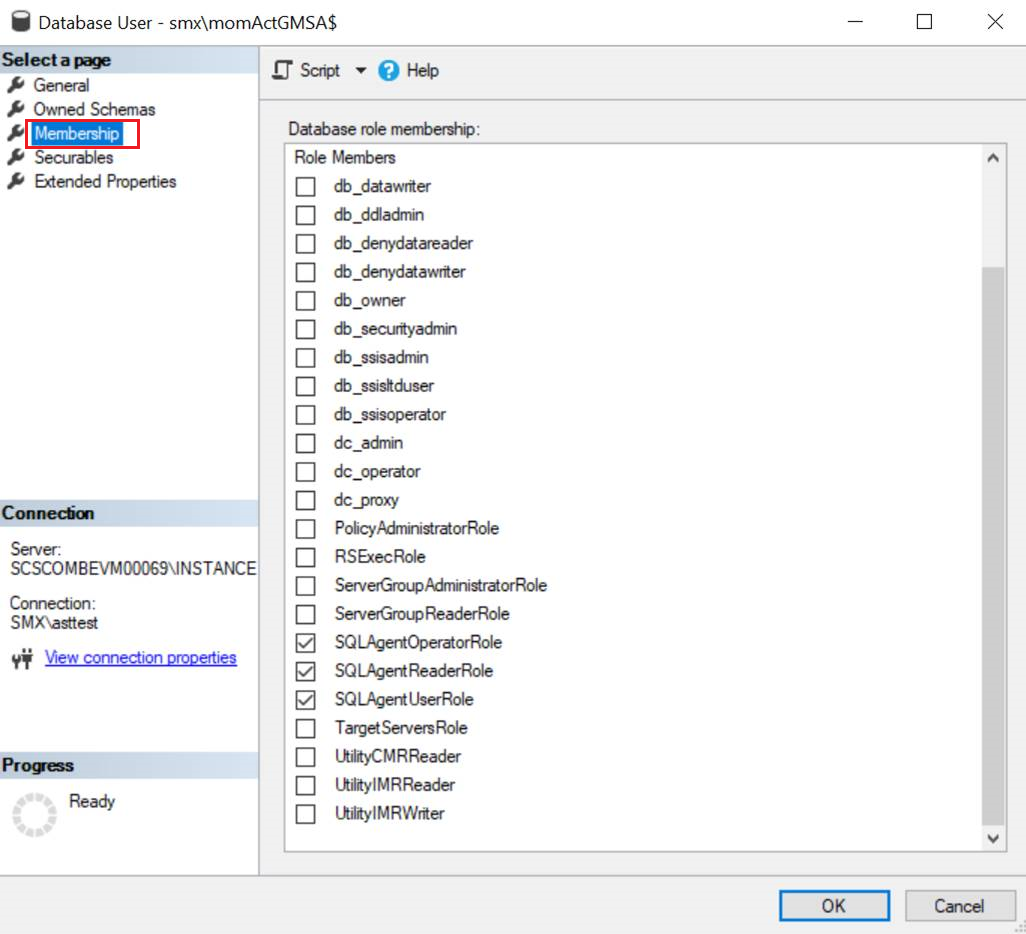
Task: Click the Cancel button
Action: coord(959,905)
